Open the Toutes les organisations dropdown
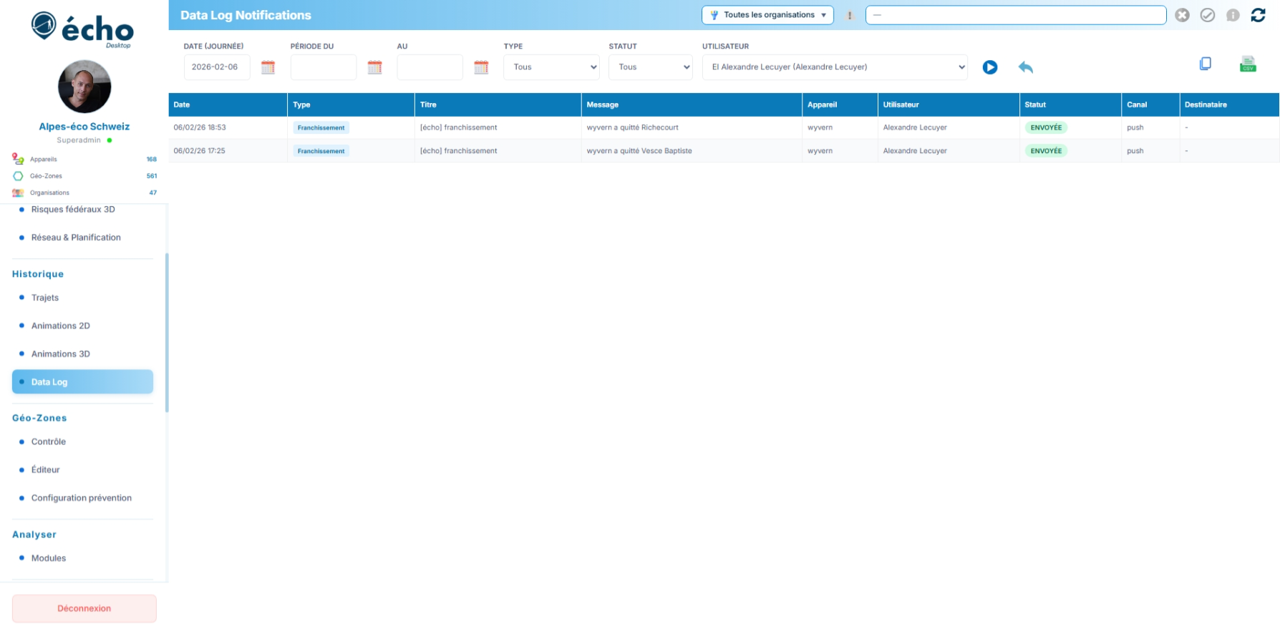Image resolution: width=1280 pixels, height=634 pixels. tap(767, 15)
